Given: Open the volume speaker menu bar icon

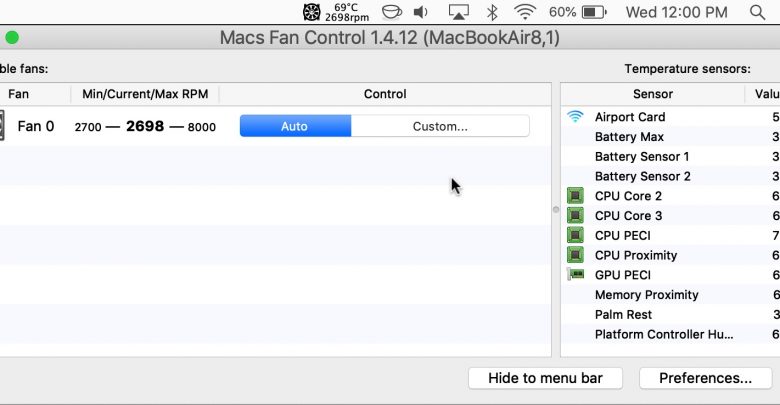Looking at the screenshot, I should pyautogui.click(x=421, y=12).
